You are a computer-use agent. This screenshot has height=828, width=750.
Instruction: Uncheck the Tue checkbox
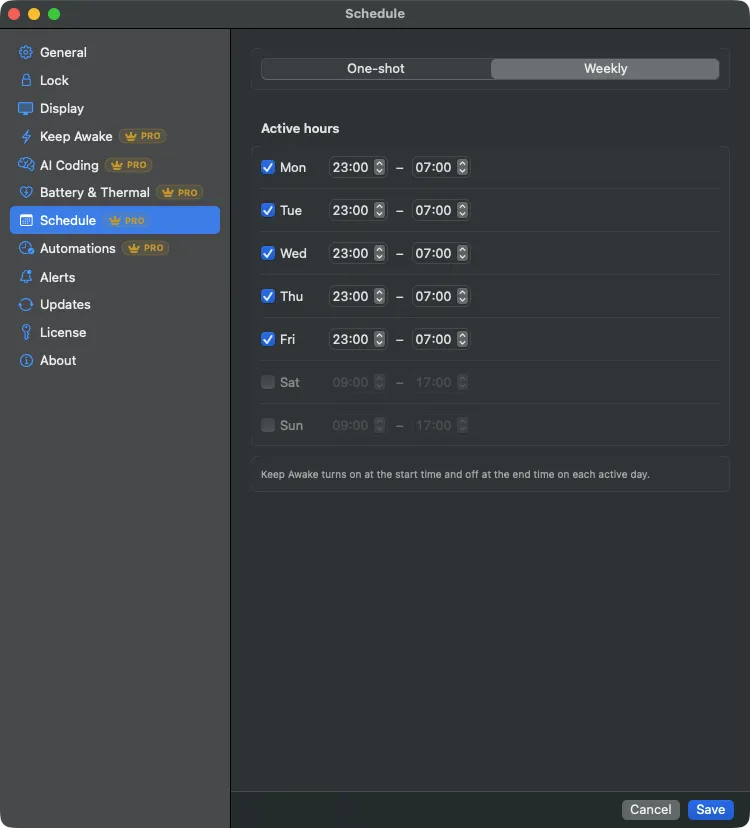point(268,210)
